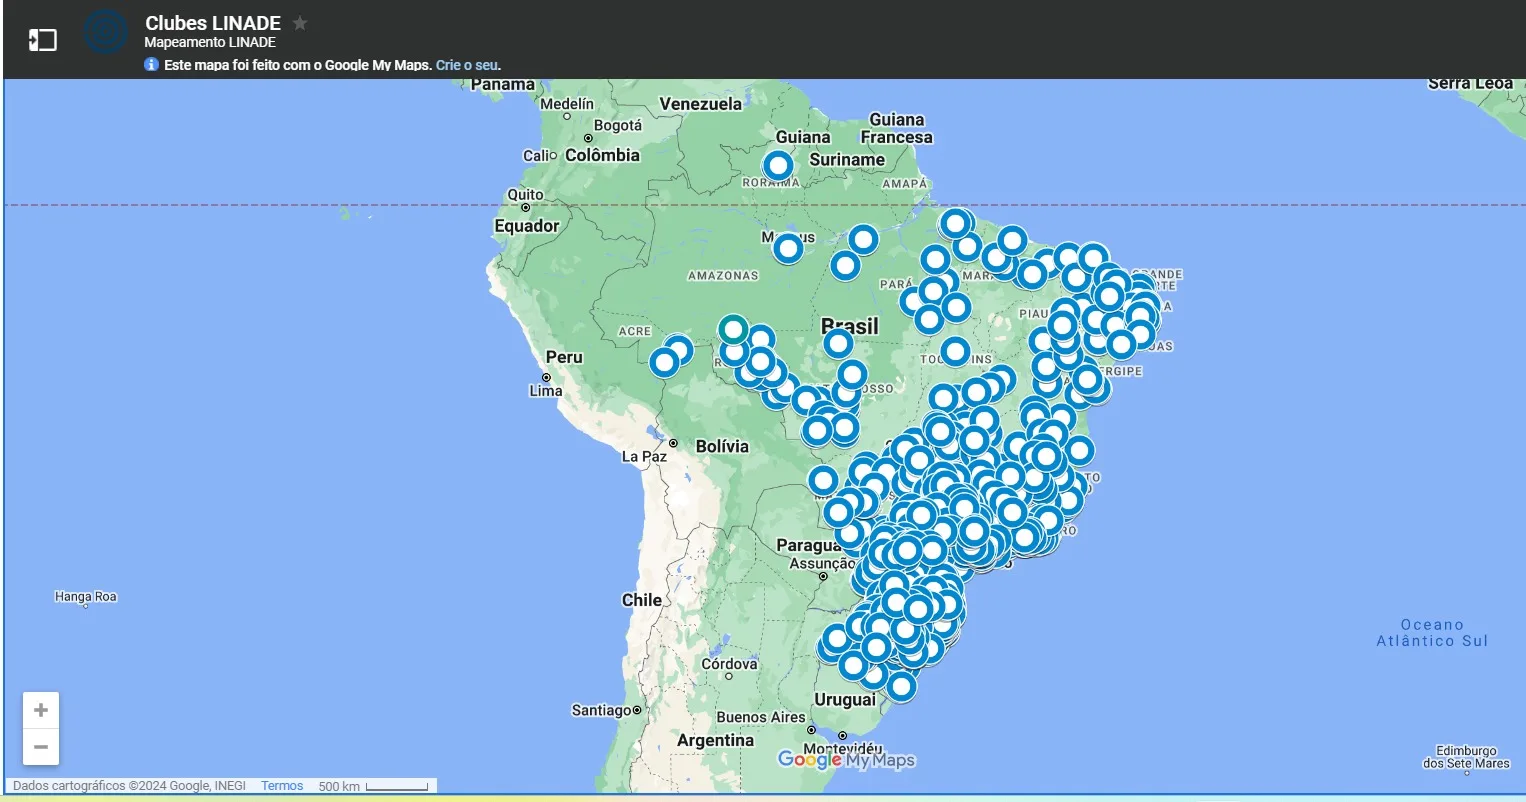The width and height of the screenshot is (1526, 802).
Task: Select the marker in Tocantins
Action: point(954,351)
